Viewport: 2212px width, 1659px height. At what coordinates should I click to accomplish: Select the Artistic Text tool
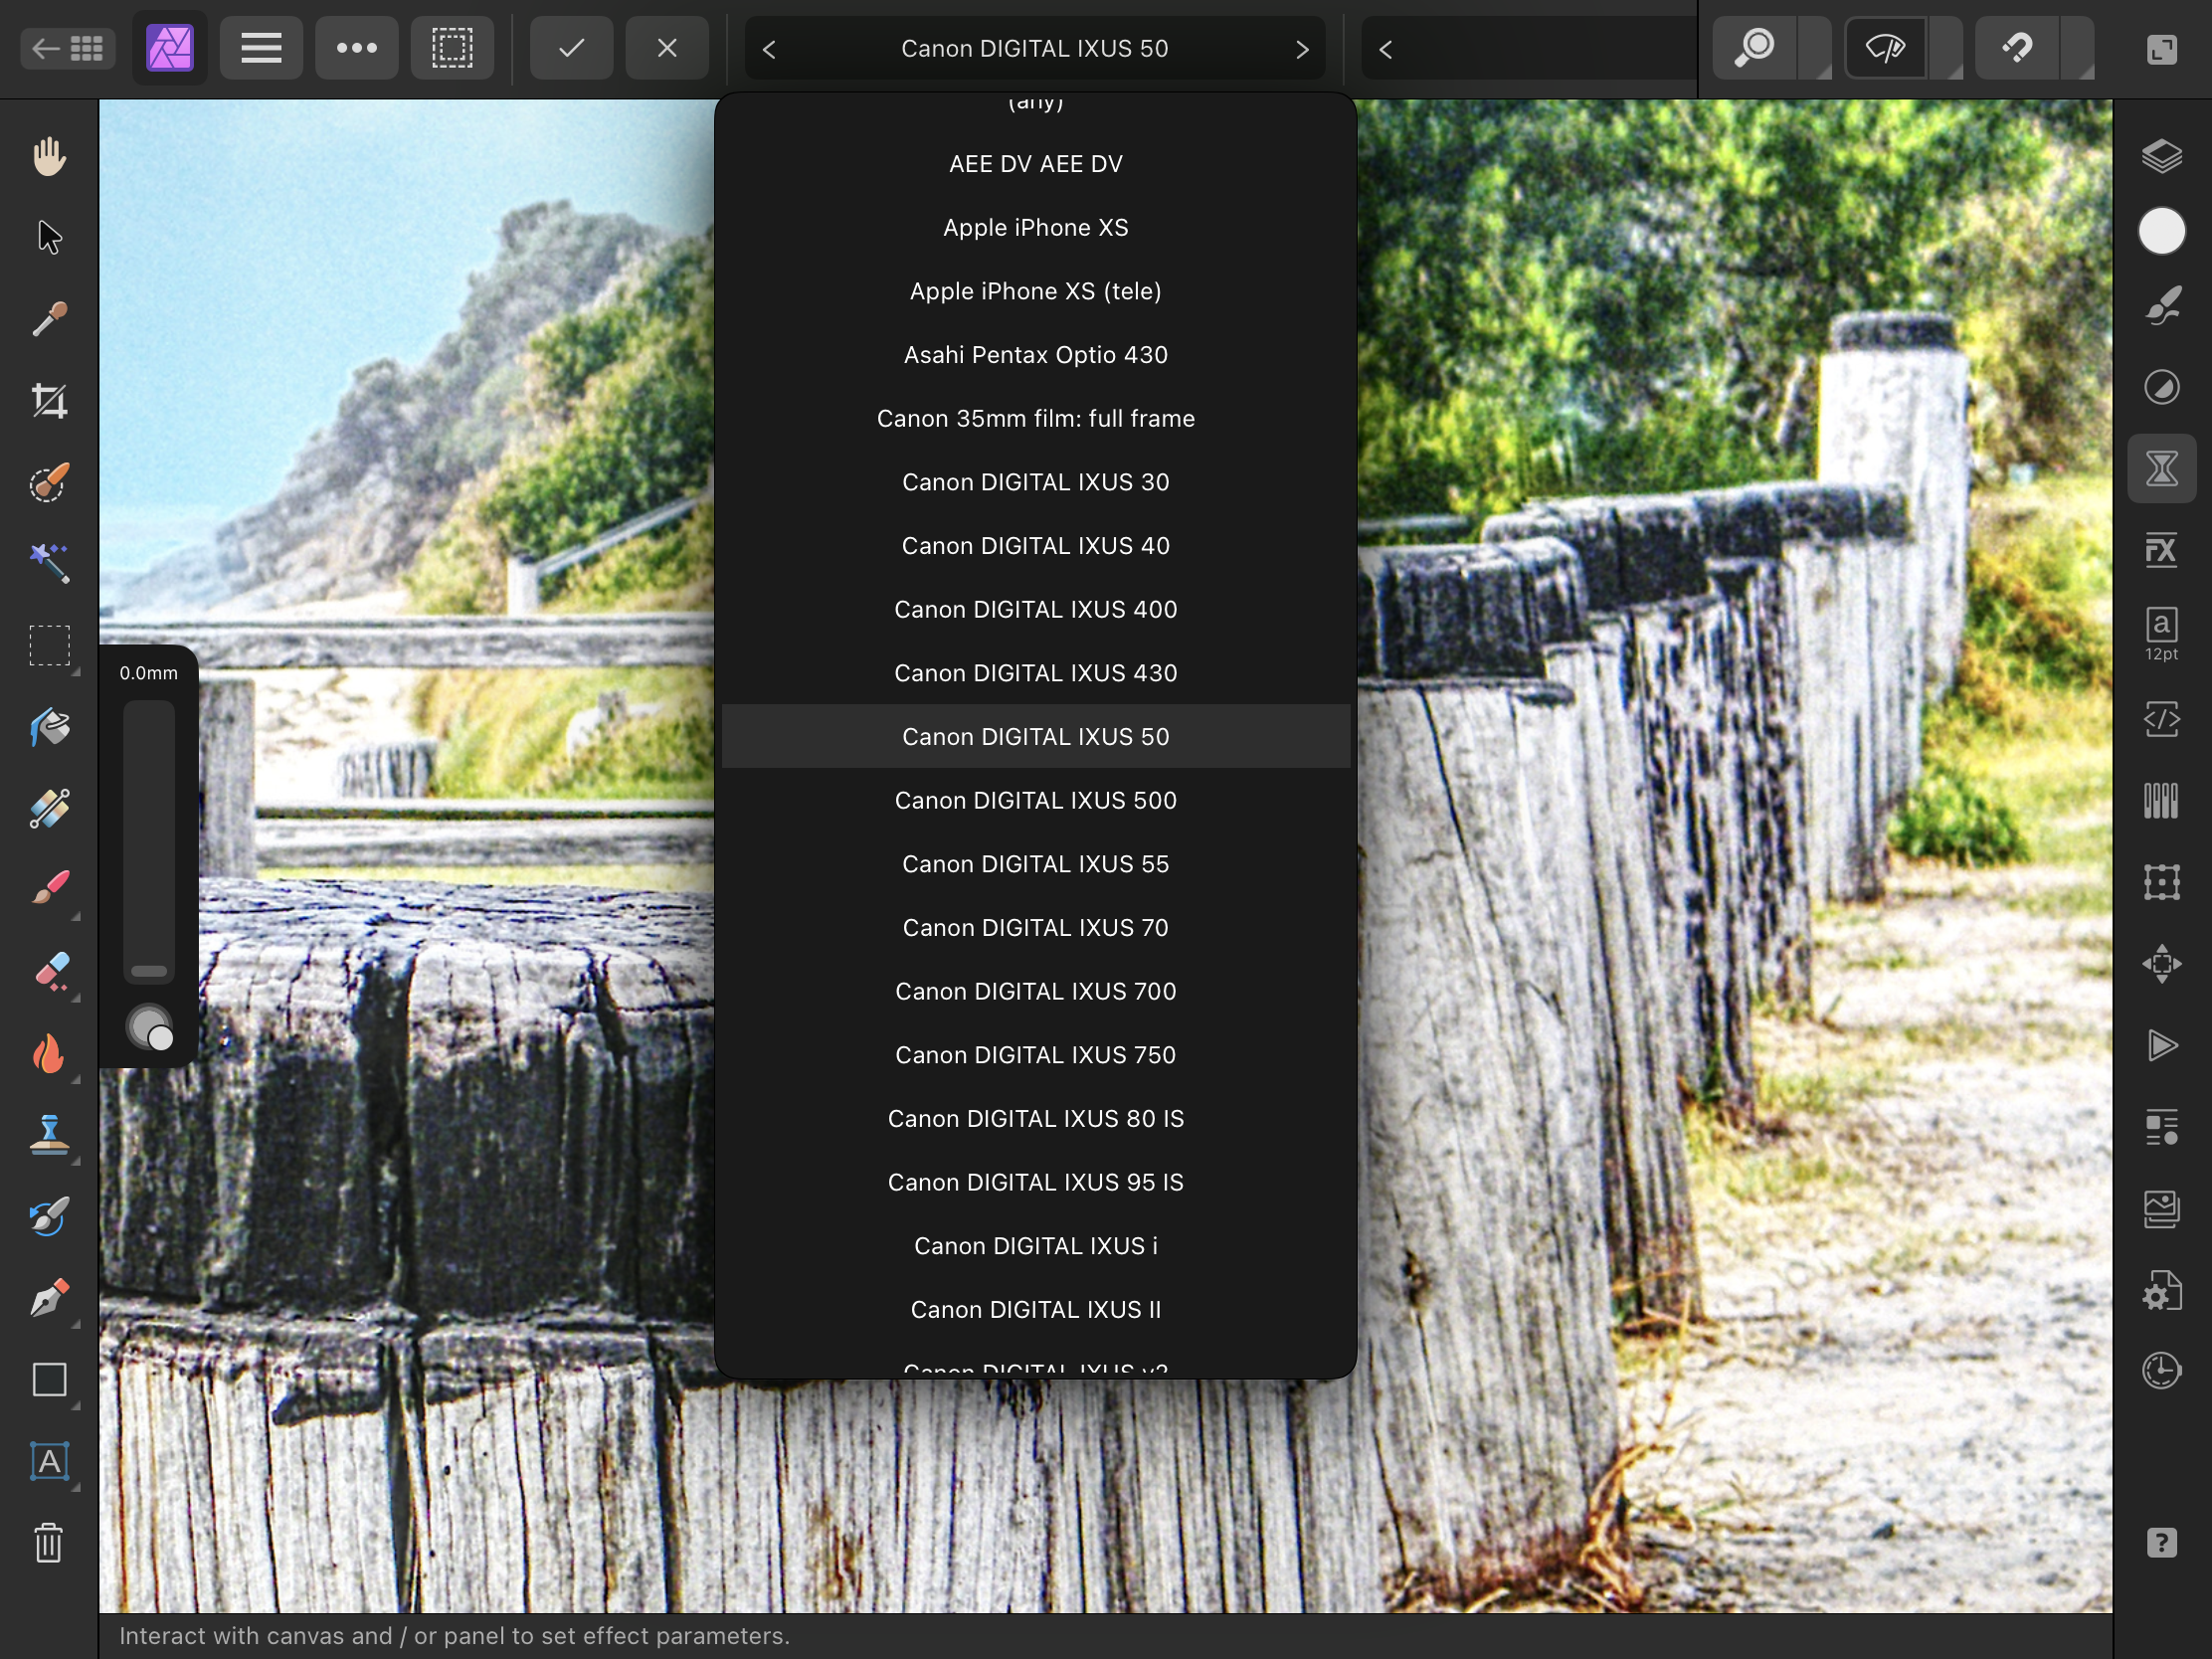pos(49,1461)
